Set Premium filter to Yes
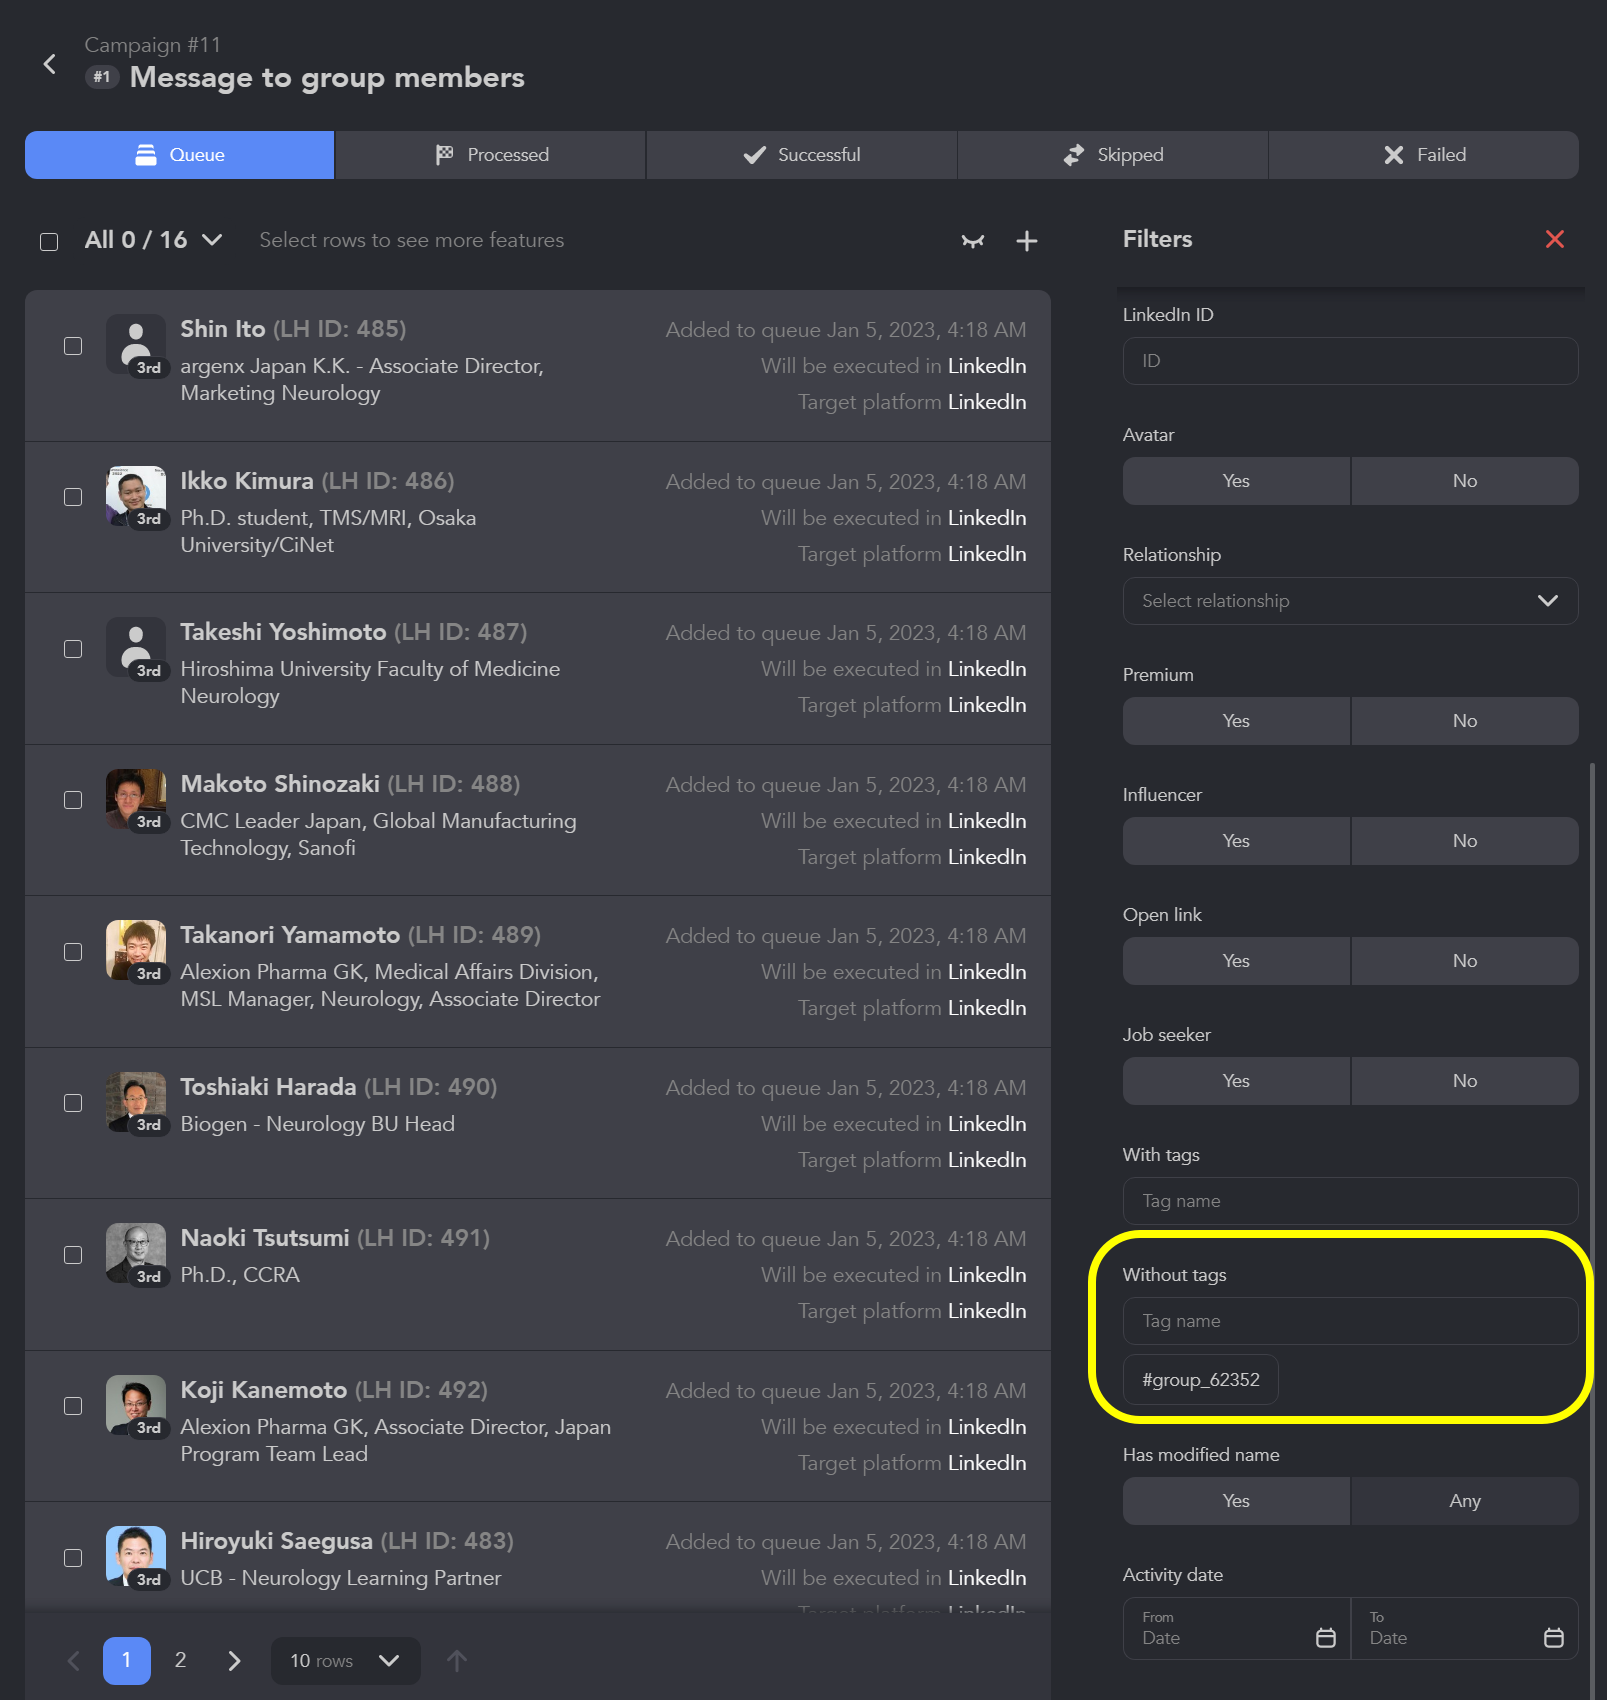1607x1700 pixels. coord(1236,721)
